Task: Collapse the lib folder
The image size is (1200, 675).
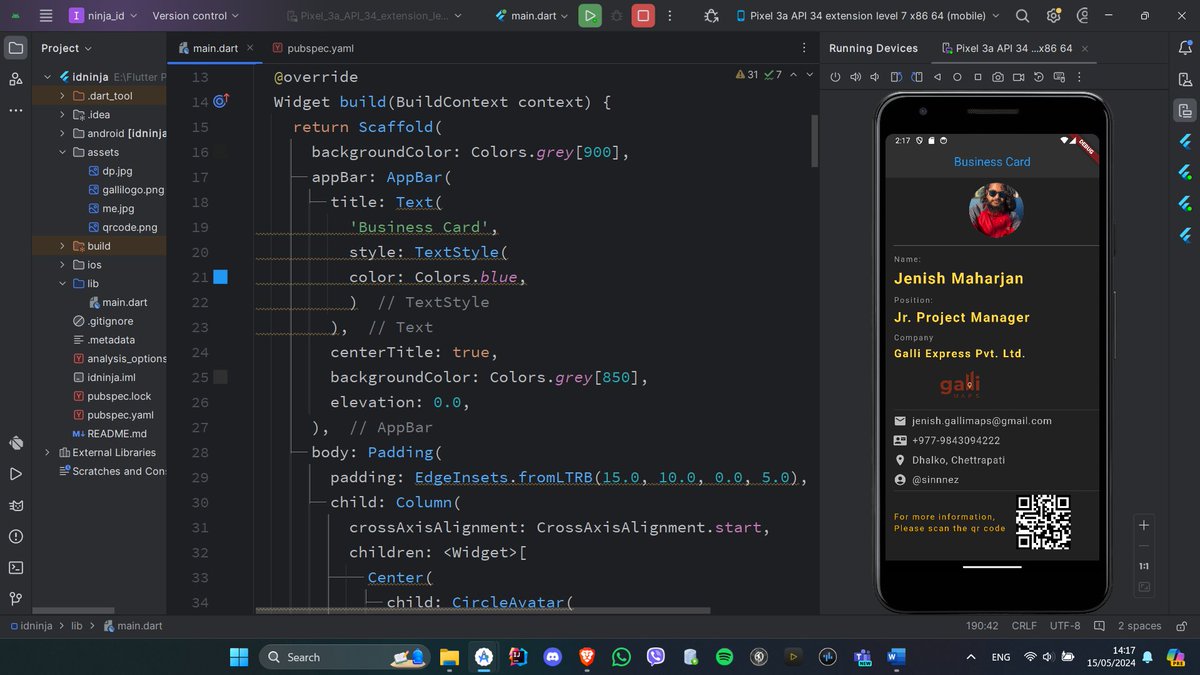Action: point(63,283)
